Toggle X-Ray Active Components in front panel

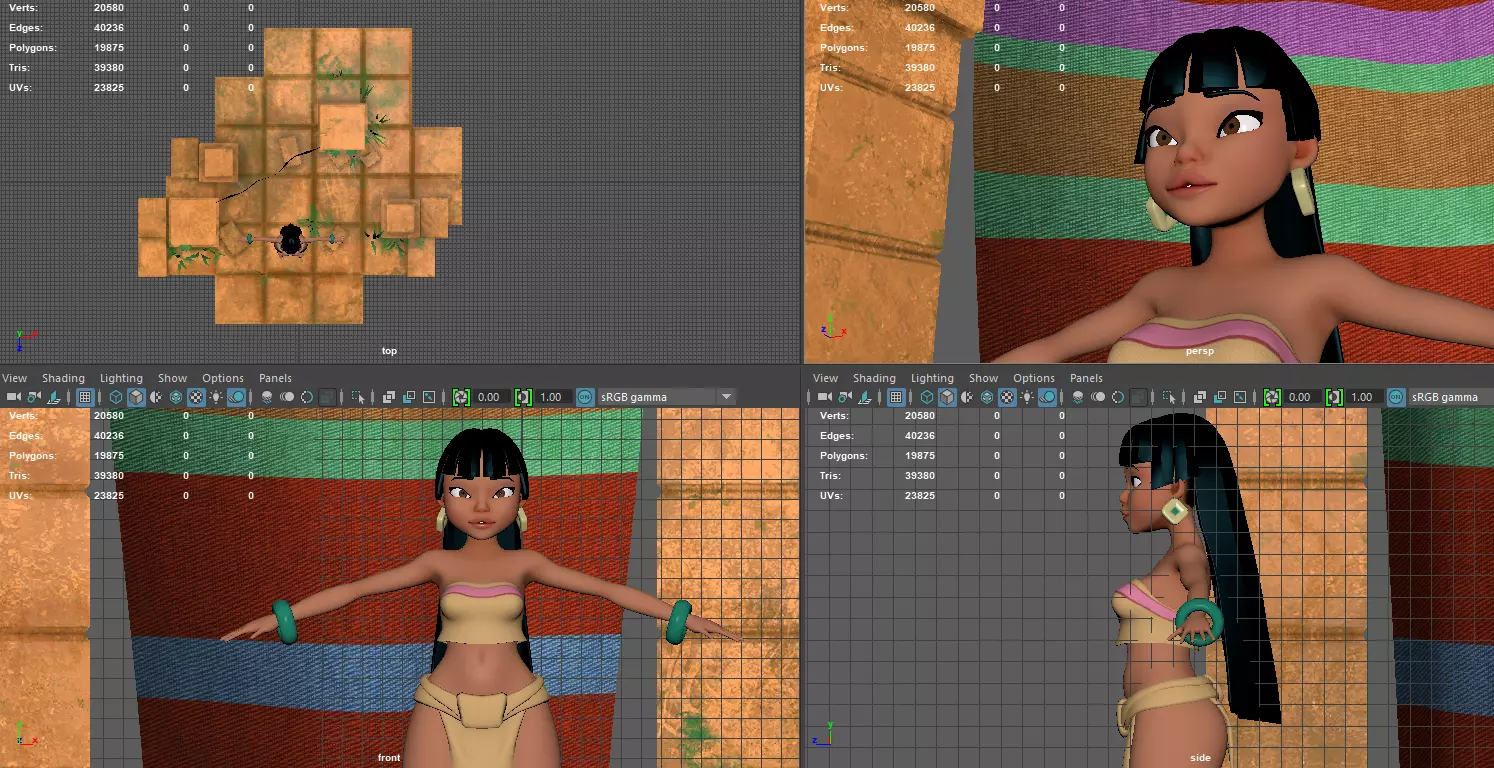(x=410, y=397)
